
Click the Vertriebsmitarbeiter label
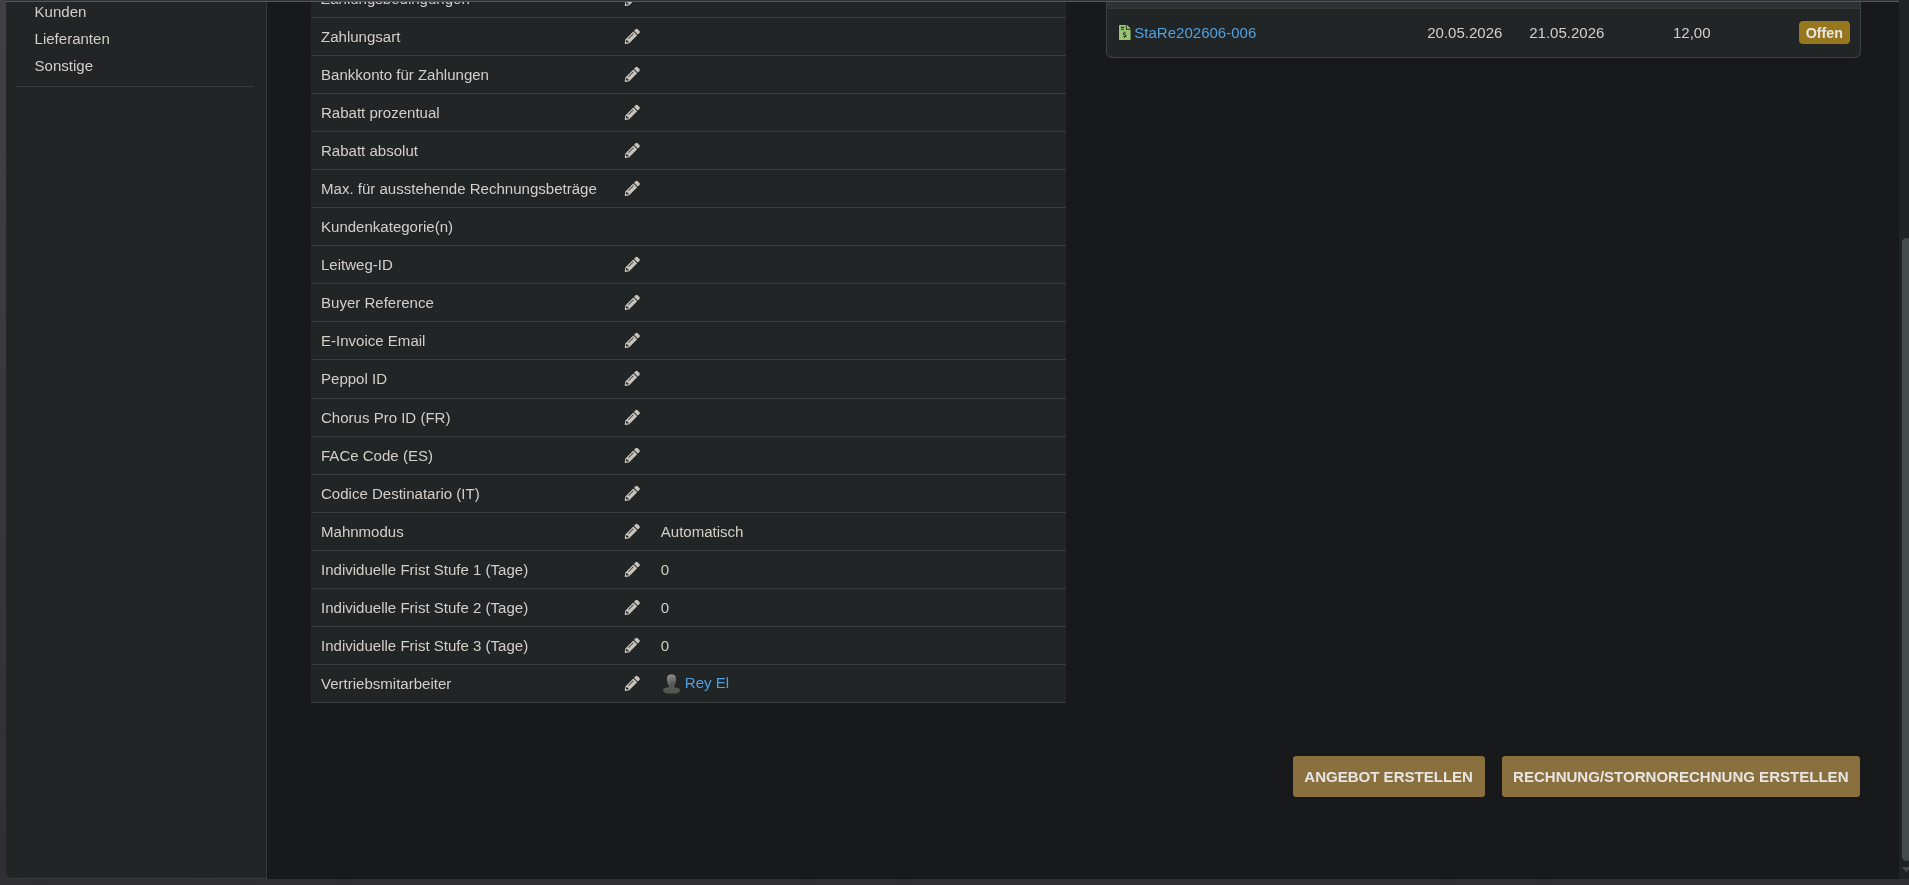pos(386,684)
